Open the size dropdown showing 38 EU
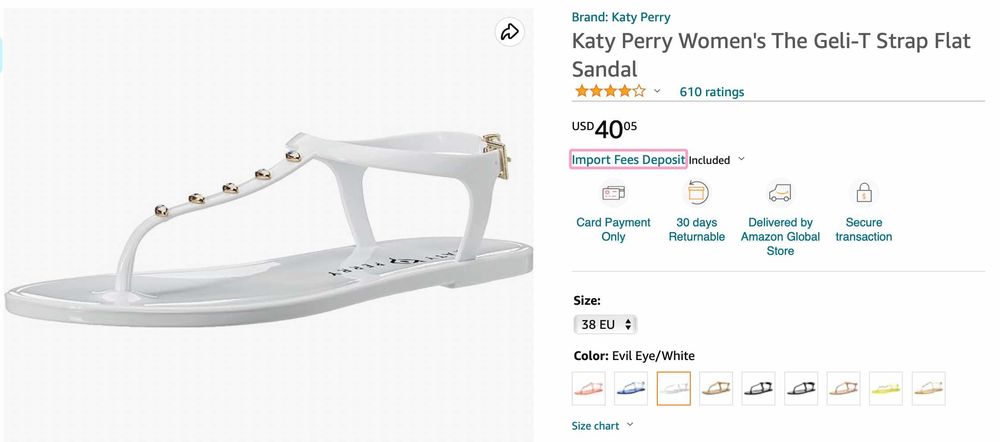 [605, 324]
